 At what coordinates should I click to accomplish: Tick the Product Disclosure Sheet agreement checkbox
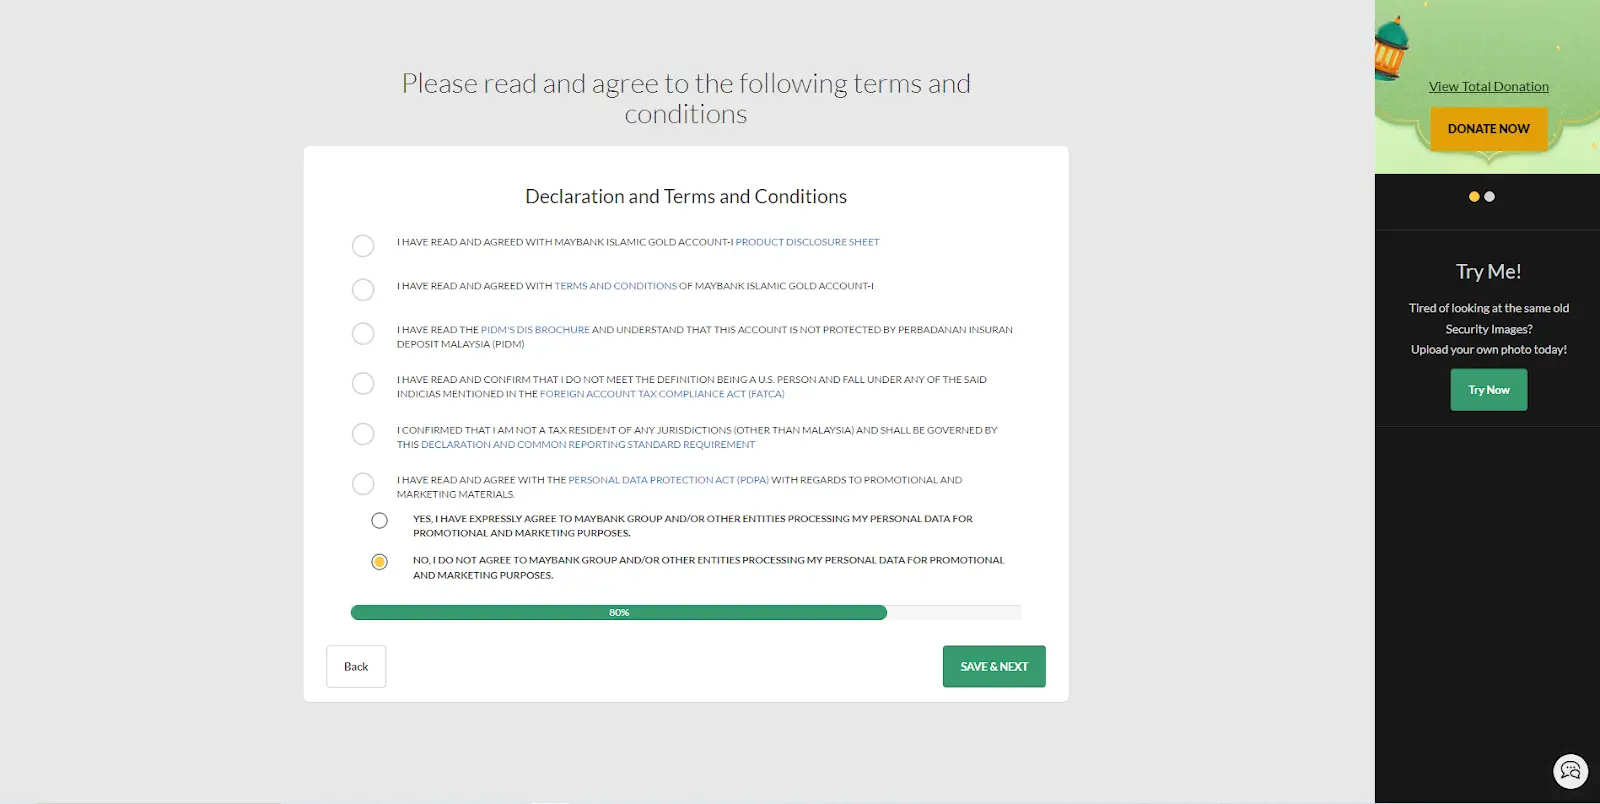point(363,246)
